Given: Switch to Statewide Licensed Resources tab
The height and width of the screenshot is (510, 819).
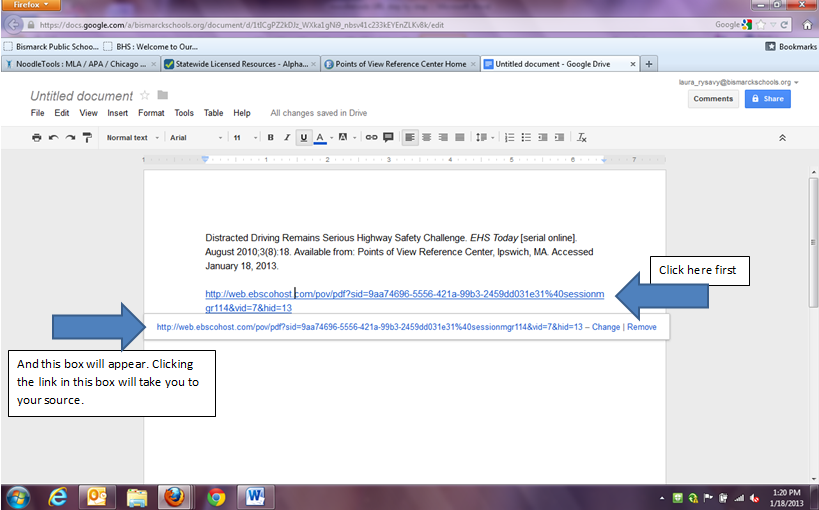Looking at the screenshot, I should tap(240, 64).
